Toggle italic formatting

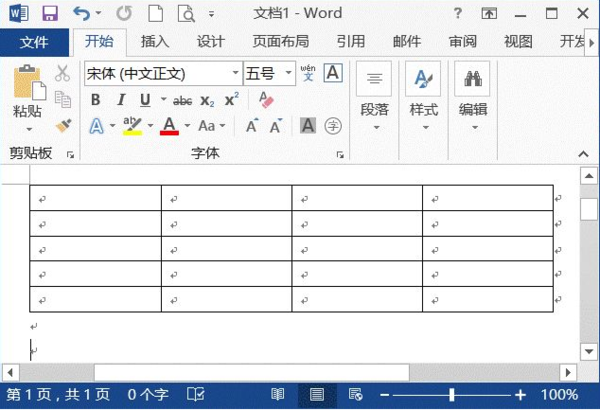(121, 100)
